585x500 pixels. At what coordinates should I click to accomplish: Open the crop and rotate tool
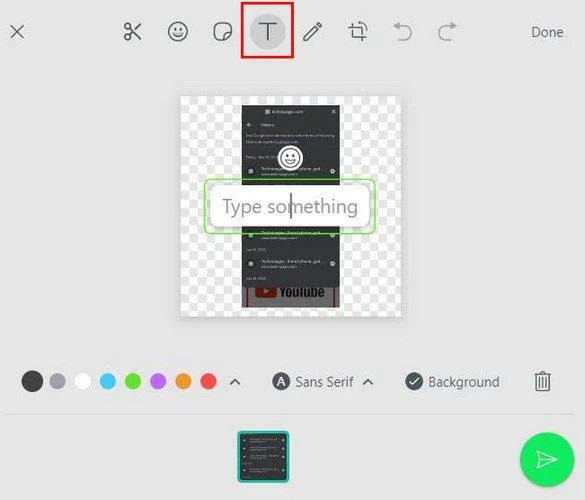(358, 31)
